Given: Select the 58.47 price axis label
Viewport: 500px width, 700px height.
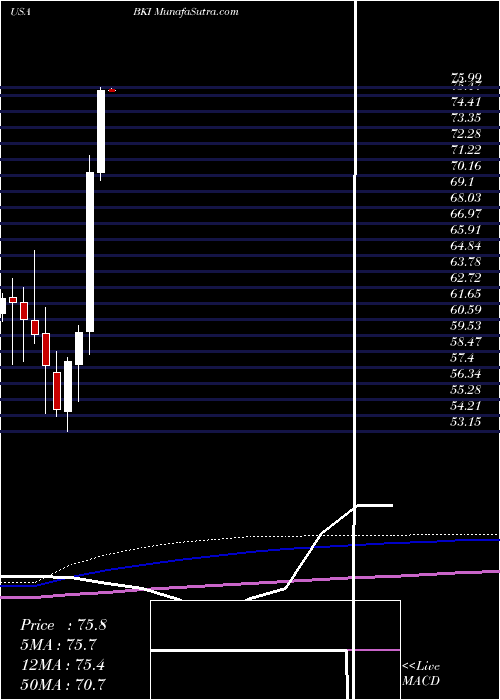Looking at the screenshot, I should coord(466,342).
